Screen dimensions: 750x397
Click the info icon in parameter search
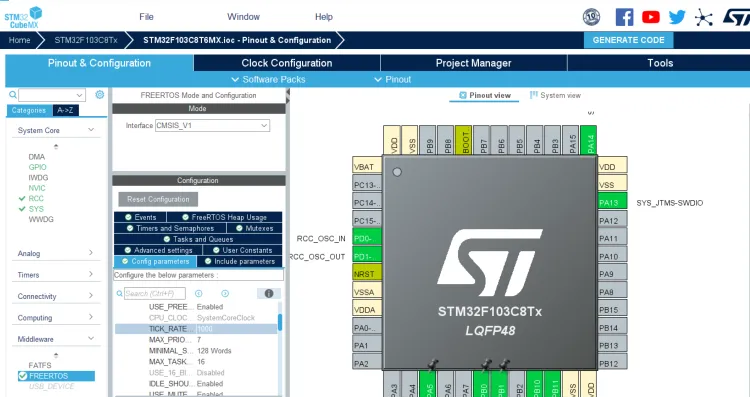coord(269,293)
